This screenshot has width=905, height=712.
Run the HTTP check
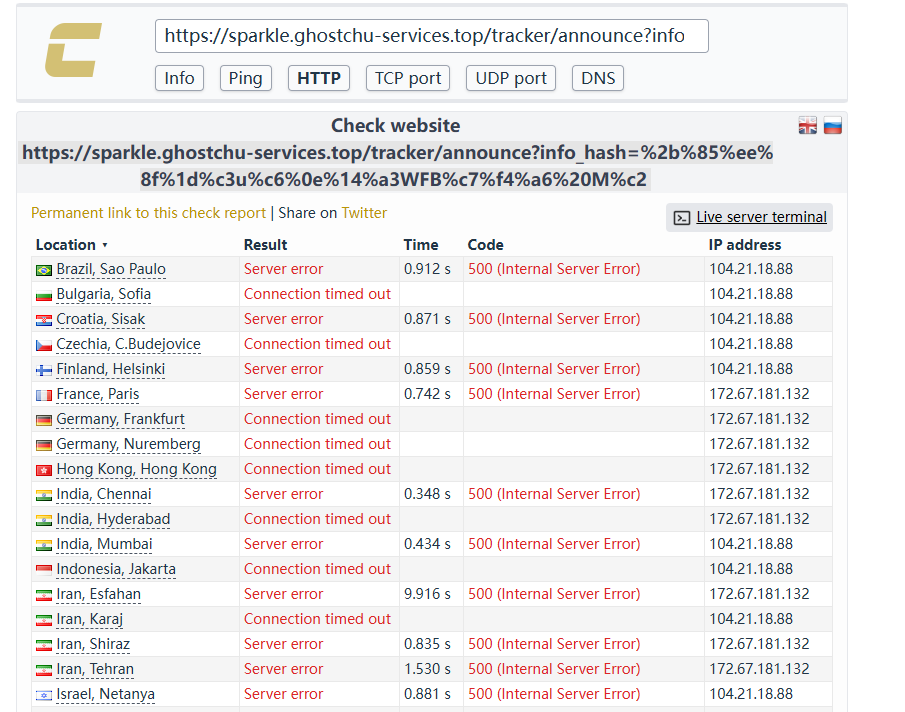(319, 78)
